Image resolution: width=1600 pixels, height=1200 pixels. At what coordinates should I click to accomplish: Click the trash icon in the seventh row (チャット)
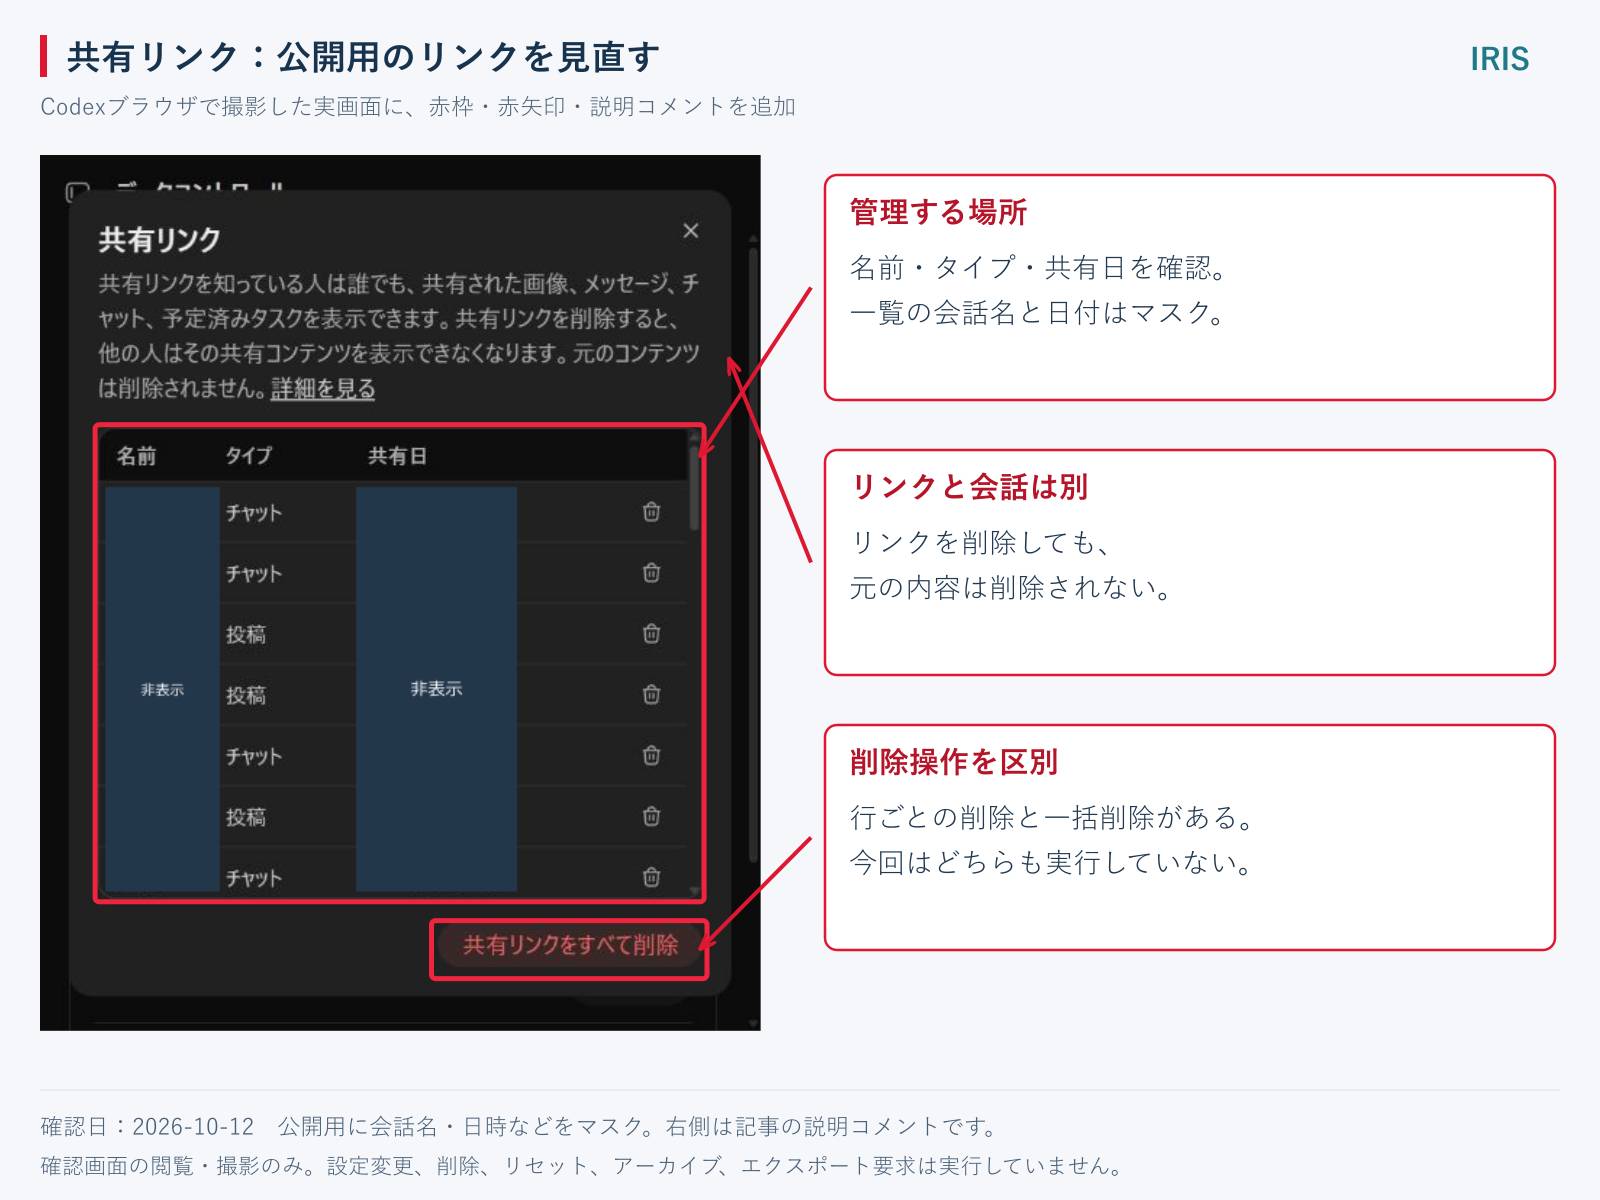coord(651,878)
